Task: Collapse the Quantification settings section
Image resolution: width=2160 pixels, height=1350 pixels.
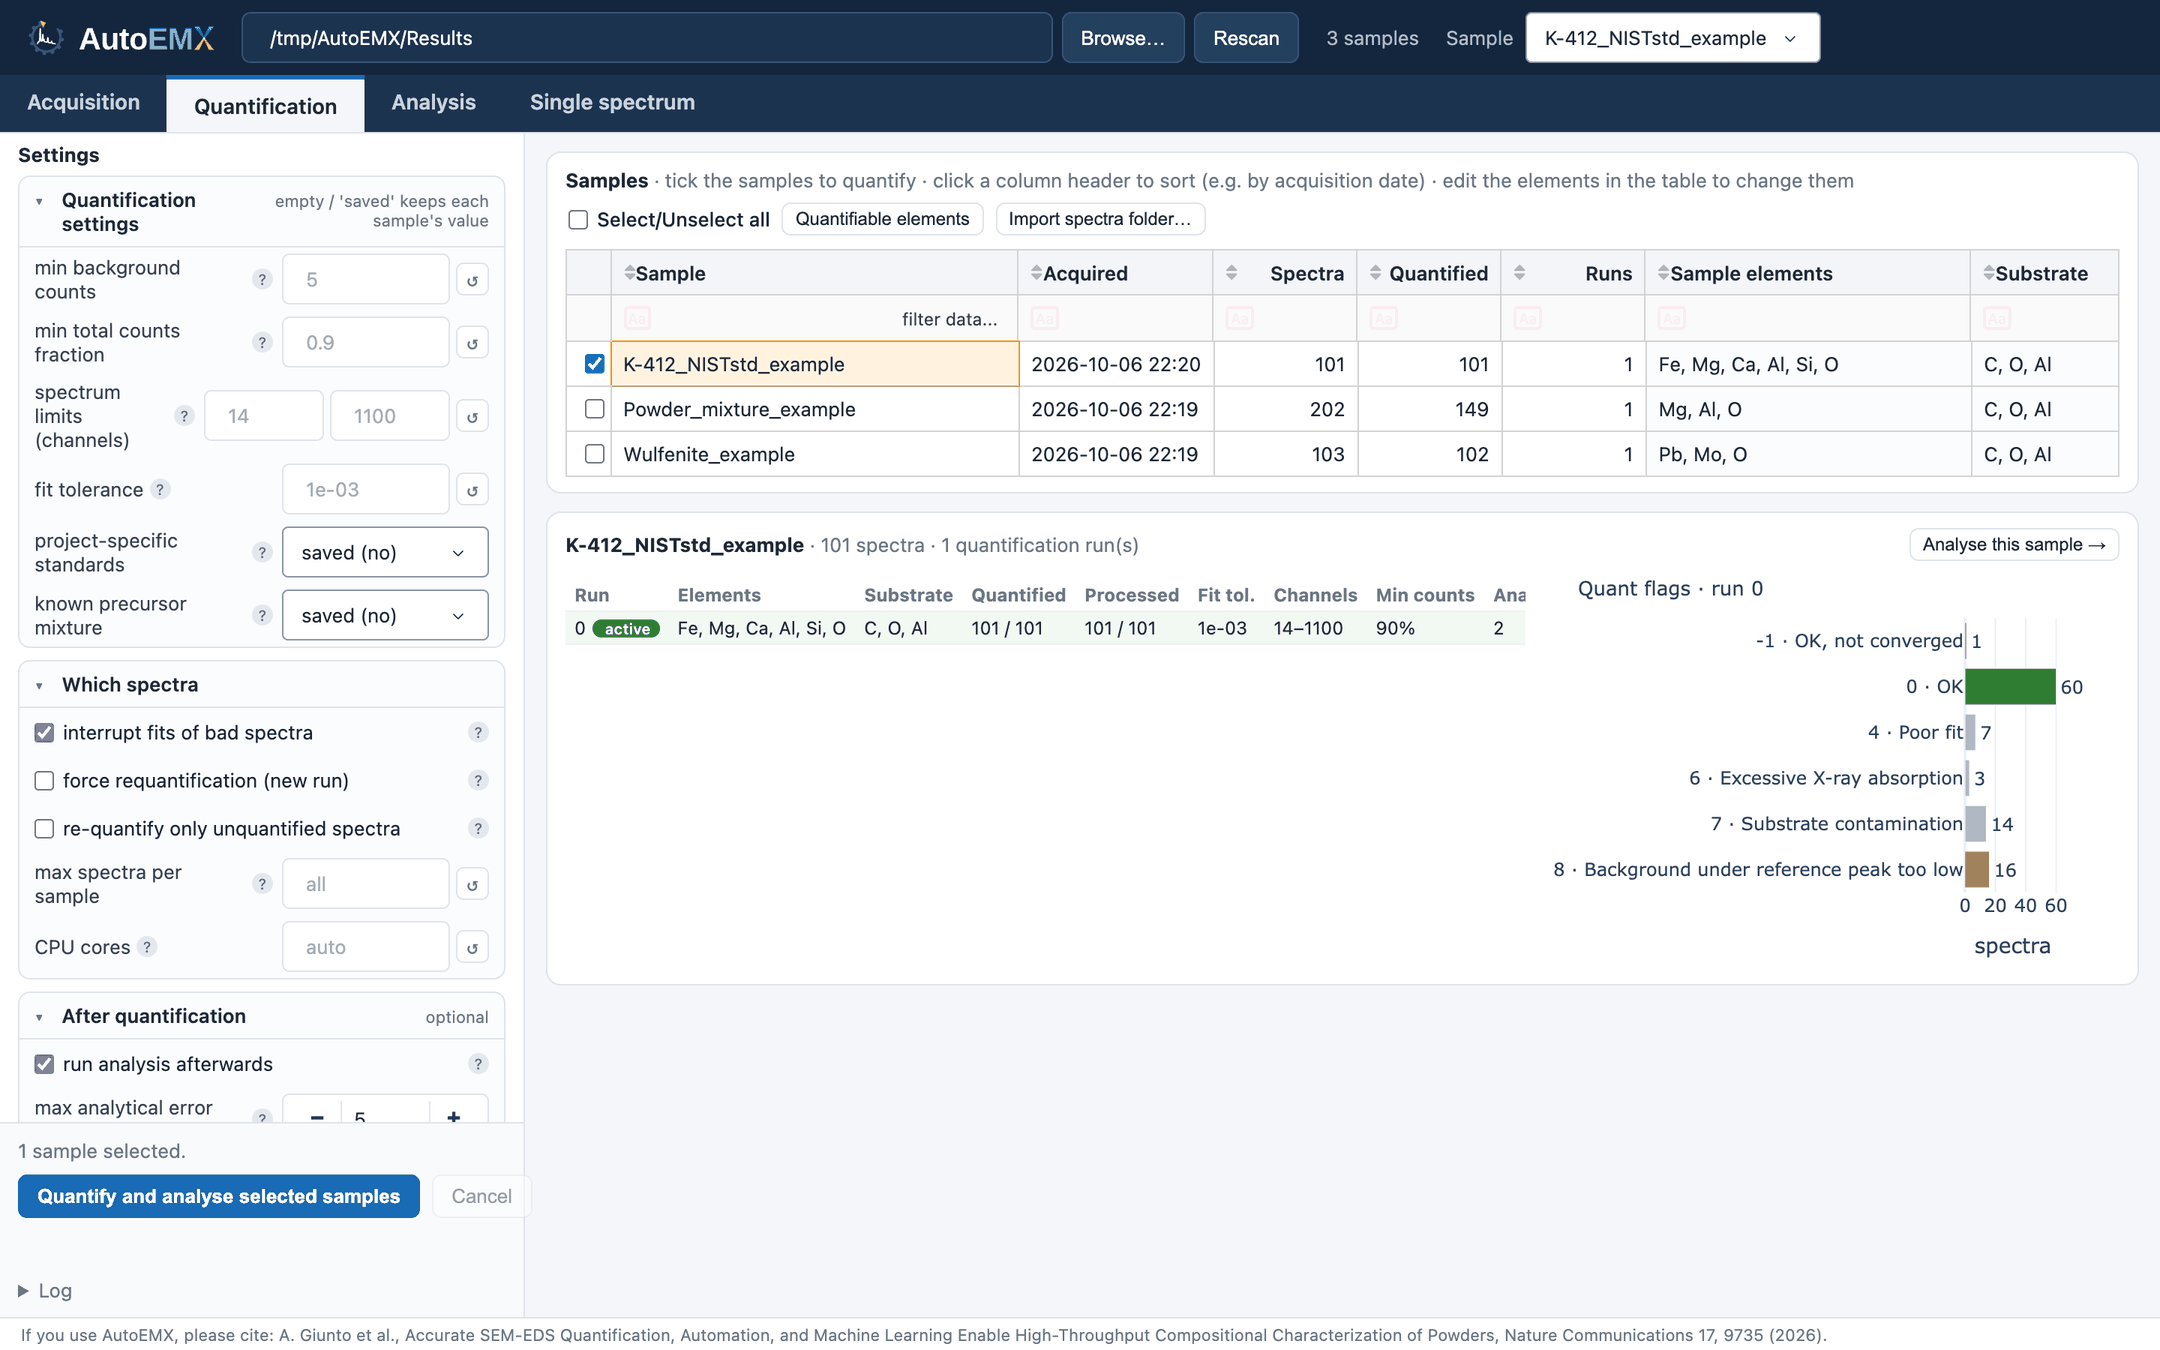Action: point(39,202)
